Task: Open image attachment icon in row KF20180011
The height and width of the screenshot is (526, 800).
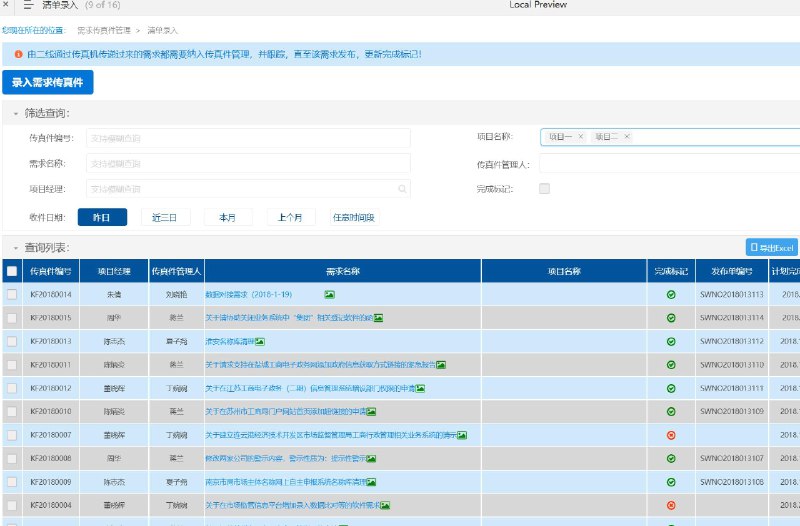Action: (441, 365)
